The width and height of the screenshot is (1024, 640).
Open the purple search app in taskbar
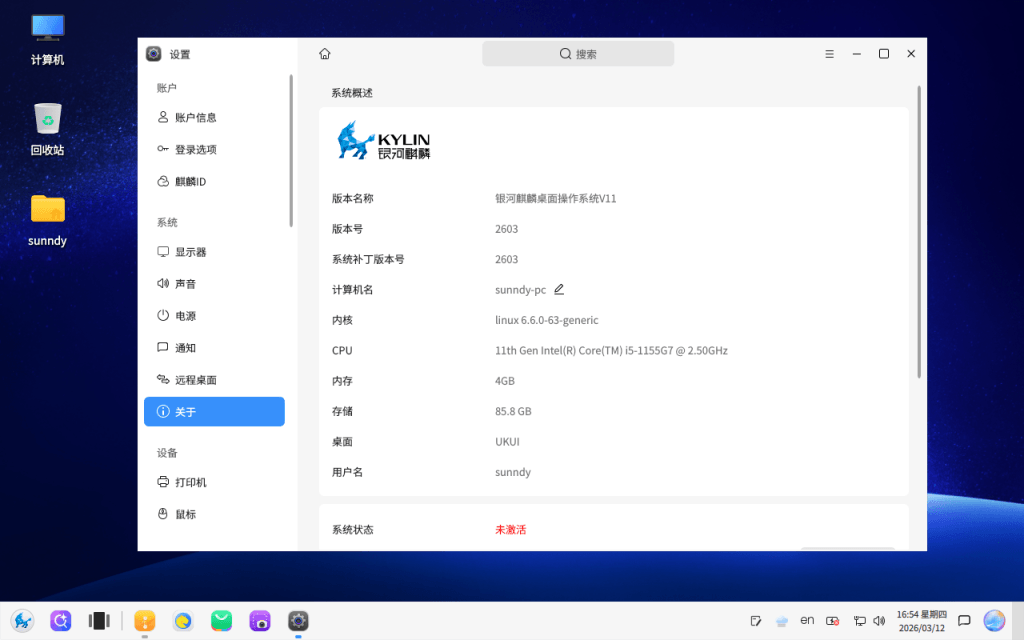[x=61, y=620]
